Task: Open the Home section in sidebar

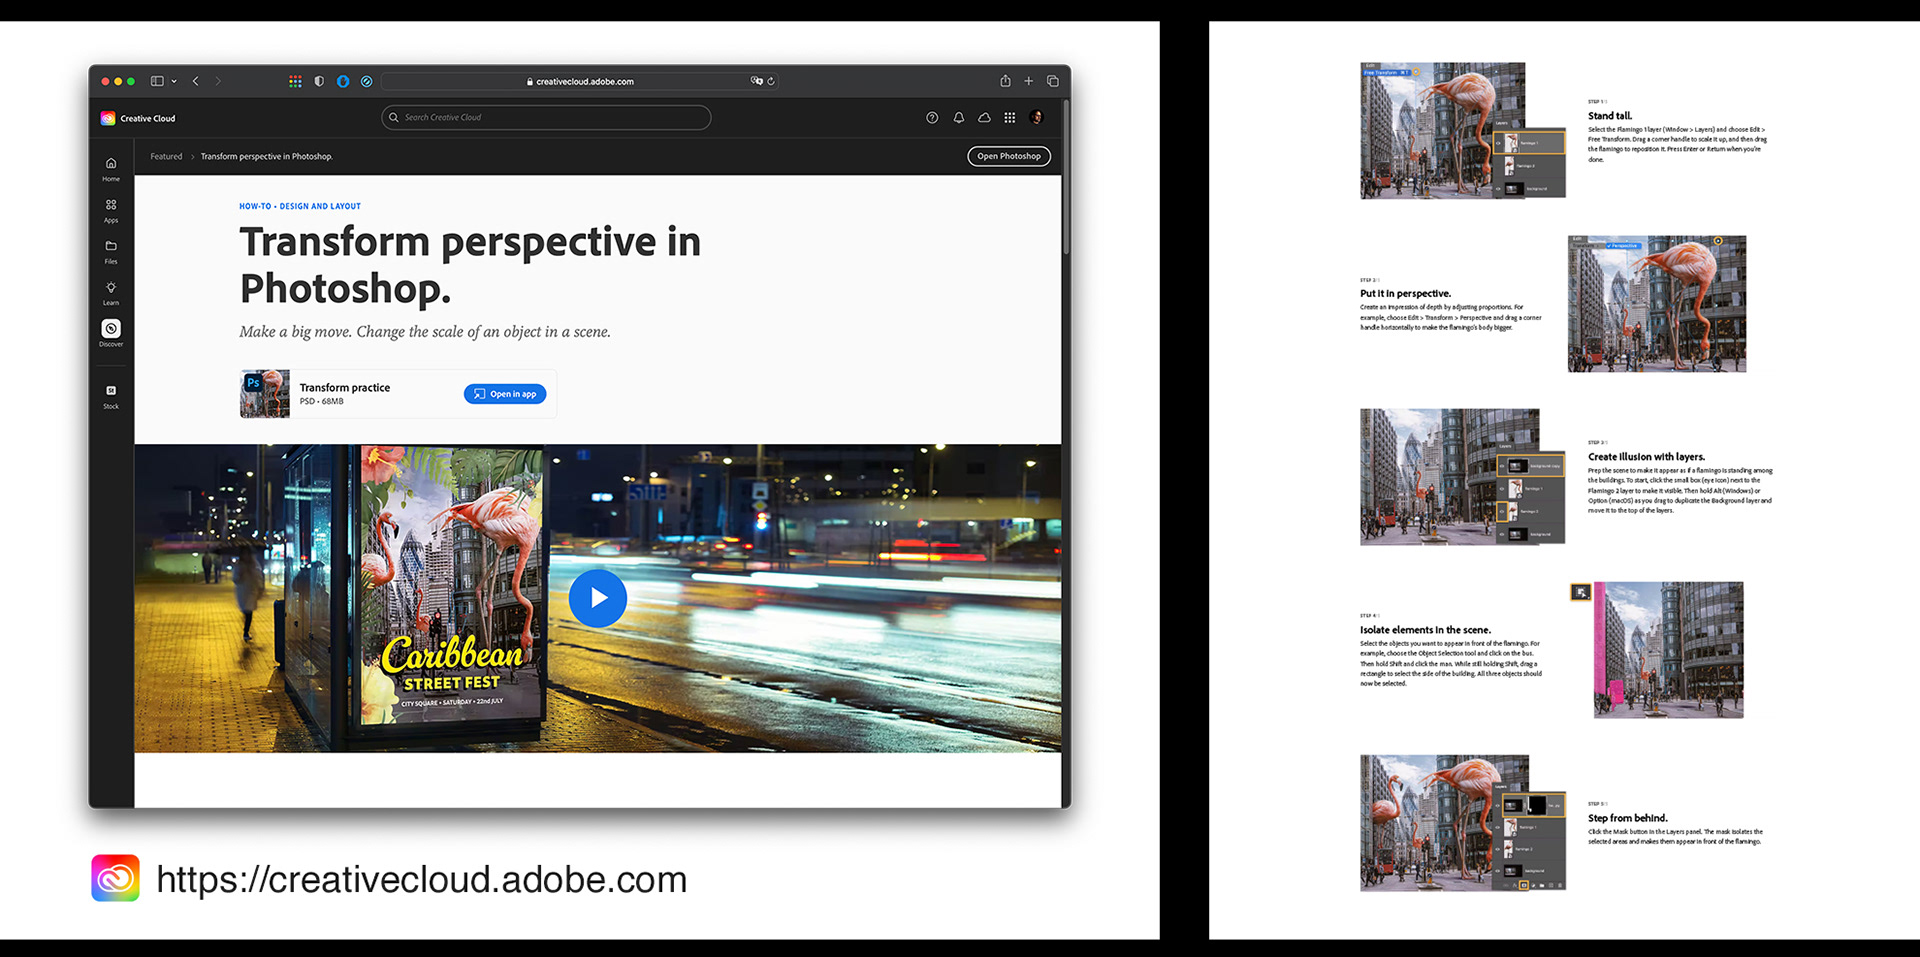Action: tap(111, 169)
